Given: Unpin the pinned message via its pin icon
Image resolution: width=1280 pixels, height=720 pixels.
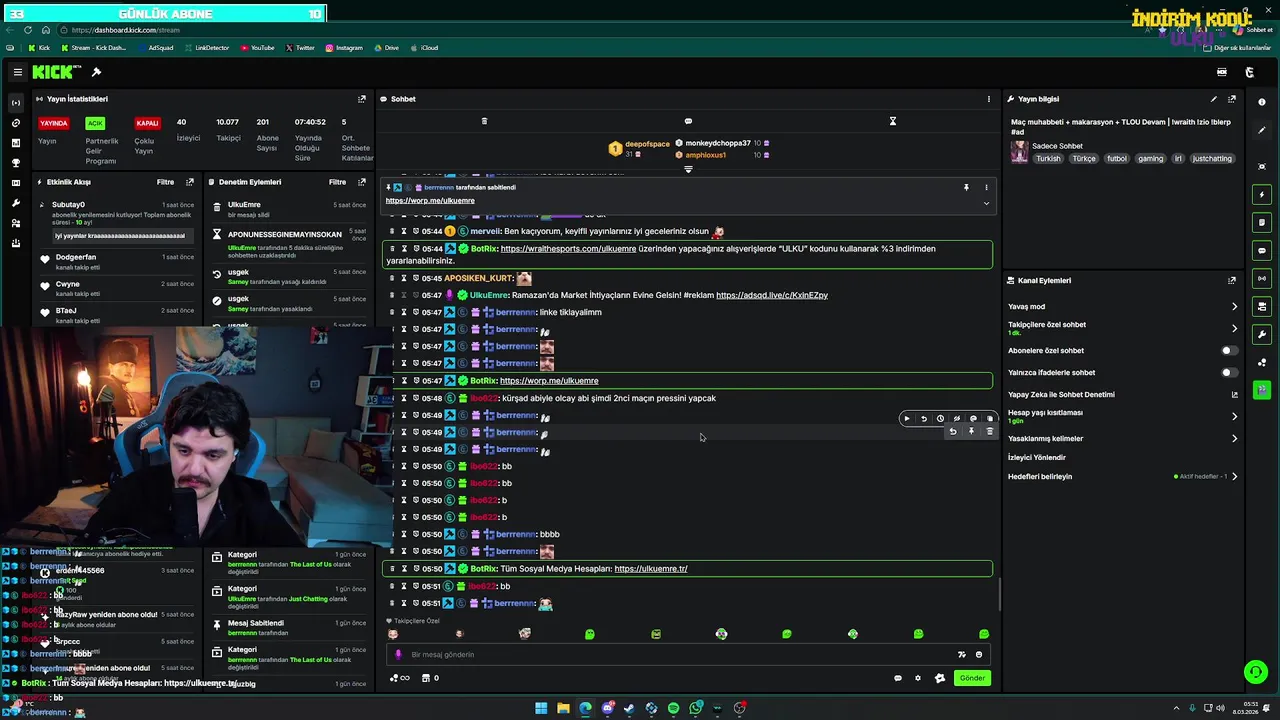Looking at the screenshot, I should point(966,187).
